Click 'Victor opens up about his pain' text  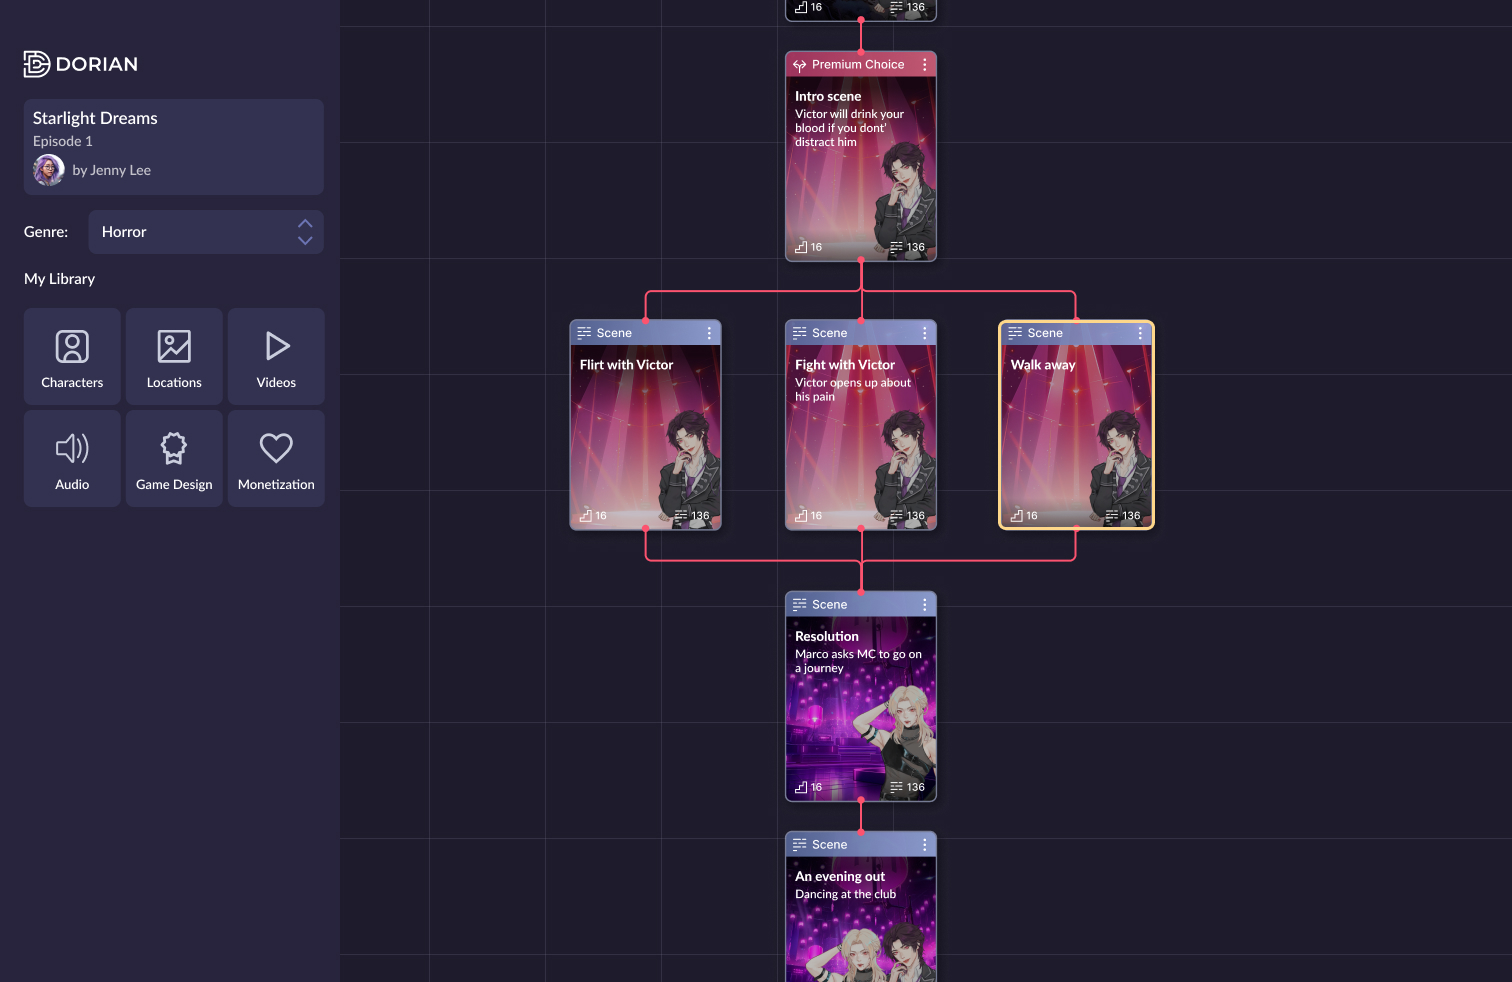[853, 390]
